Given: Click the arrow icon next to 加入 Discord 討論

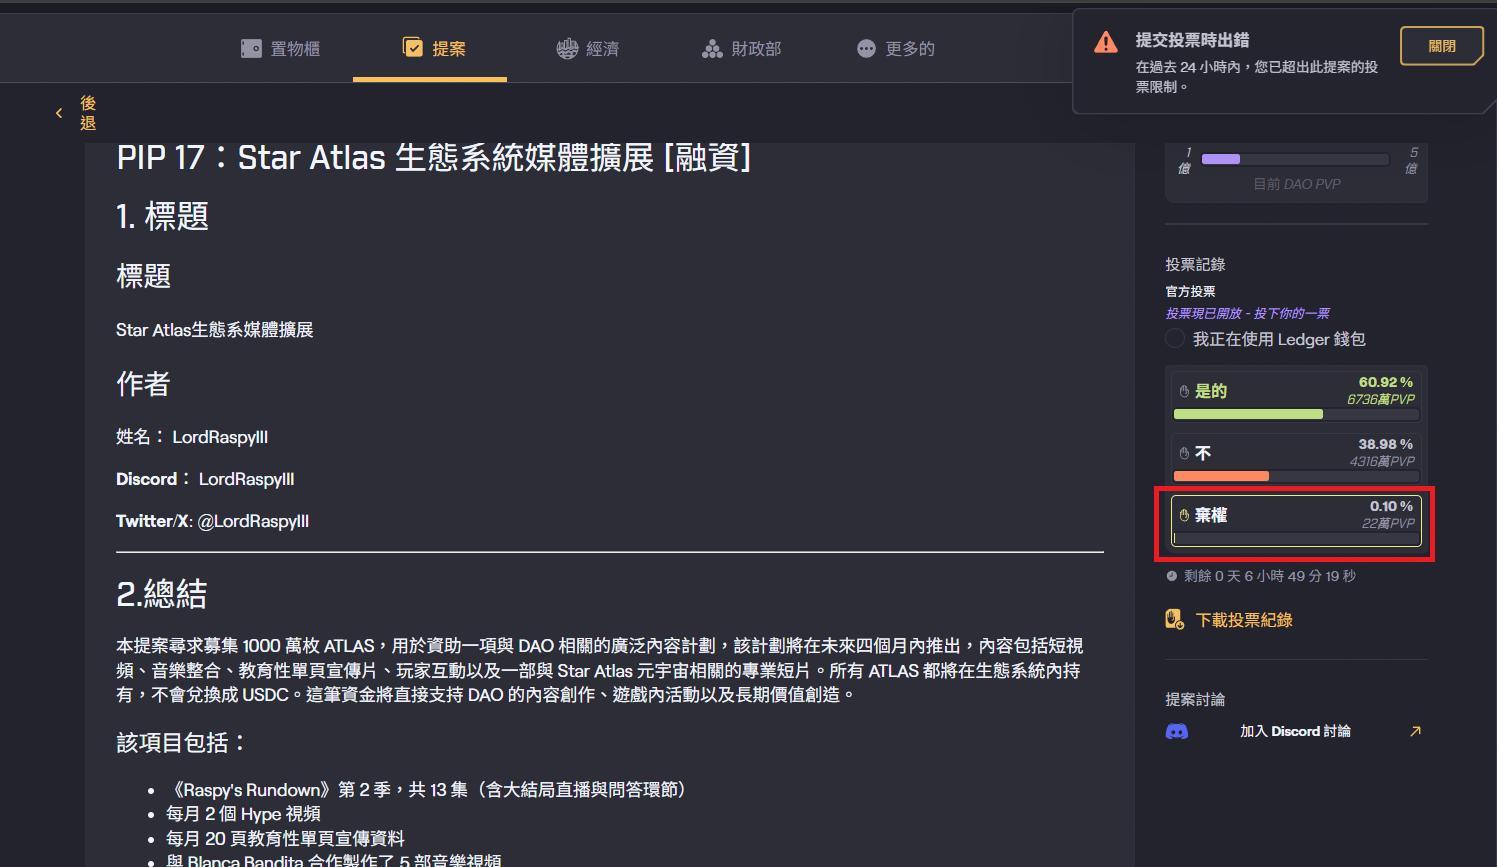Looking at the screenshot, I should [1415, 731].
